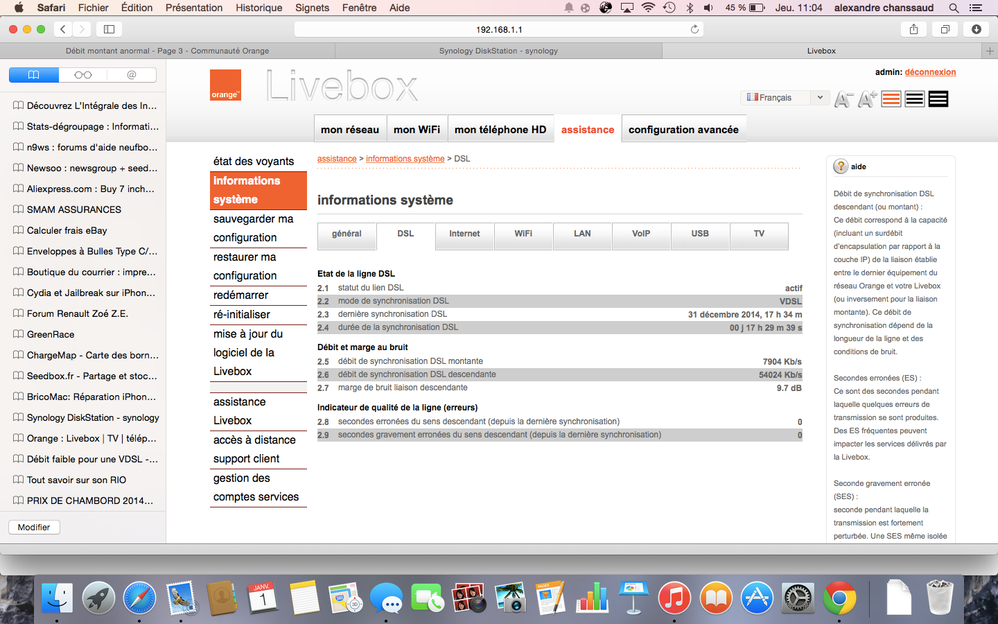
Task: Open the VoIP information tab
Action: click(x=640, y=234)
